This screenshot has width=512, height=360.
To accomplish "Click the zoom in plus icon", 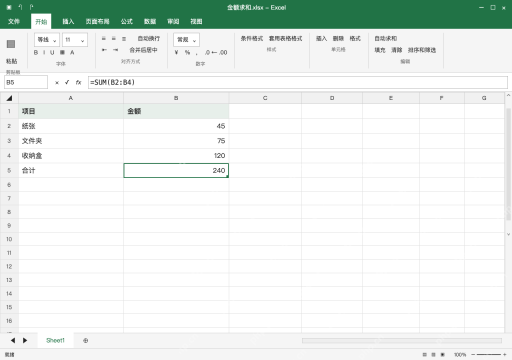I will (x=505, y=355).
